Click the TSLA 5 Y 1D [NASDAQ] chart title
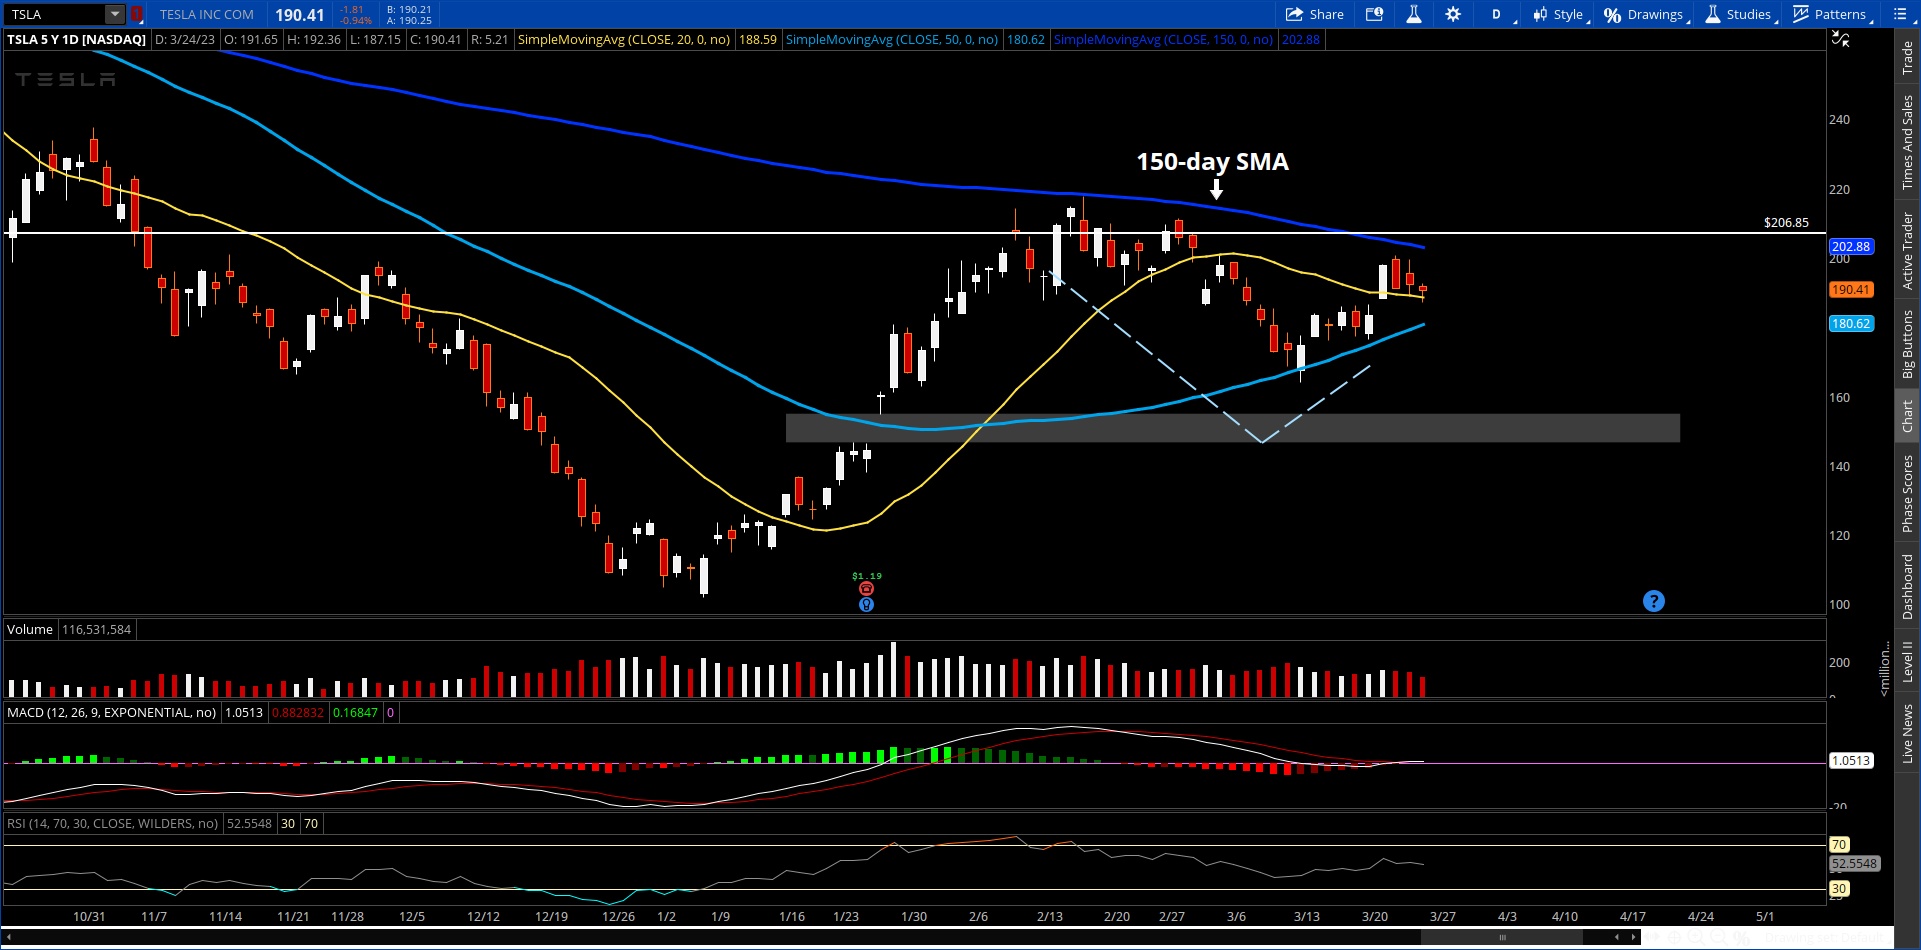The image size is (1921, 950). tap(77, 40)
